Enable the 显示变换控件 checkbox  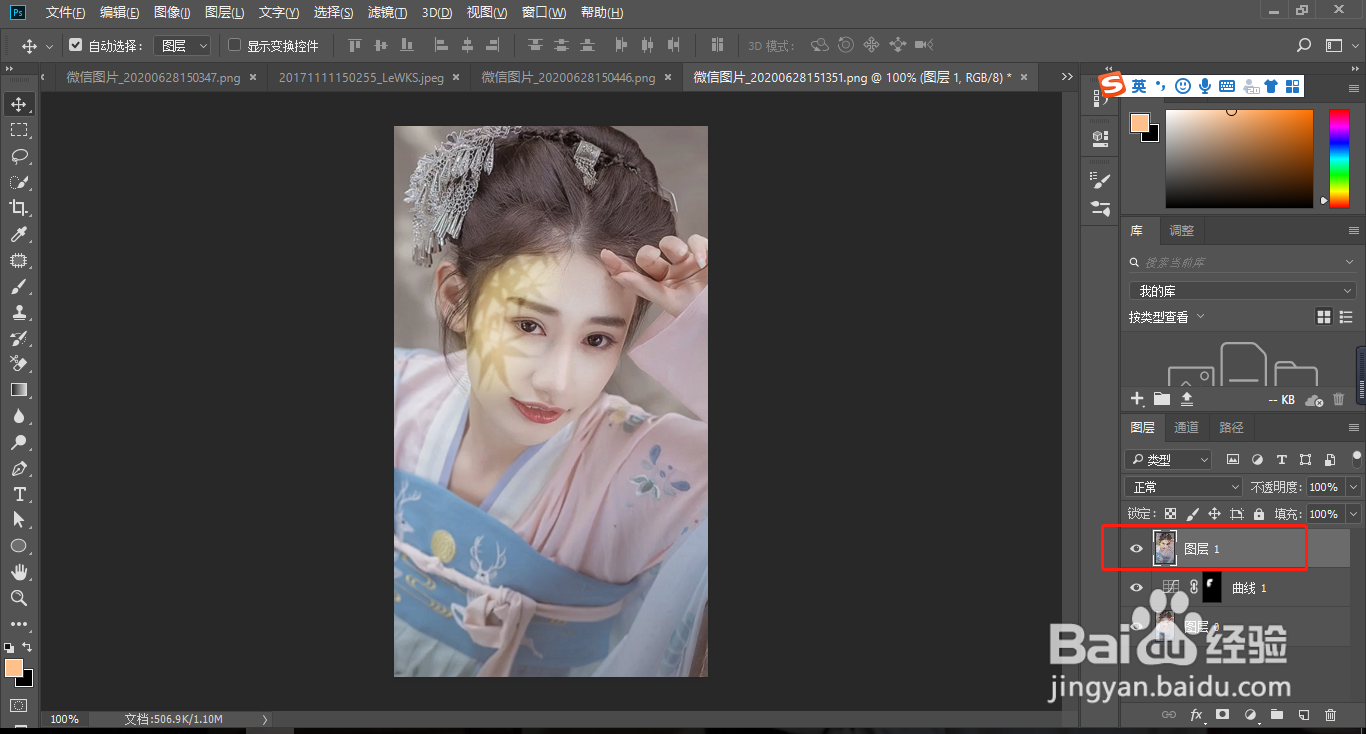235,45
